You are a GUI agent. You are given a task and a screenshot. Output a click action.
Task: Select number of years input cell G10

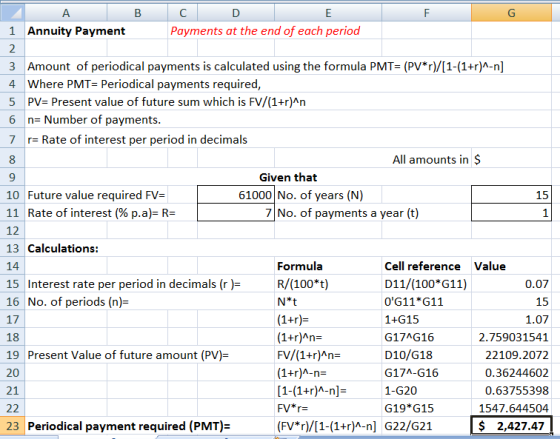click(x=511, y=195)
